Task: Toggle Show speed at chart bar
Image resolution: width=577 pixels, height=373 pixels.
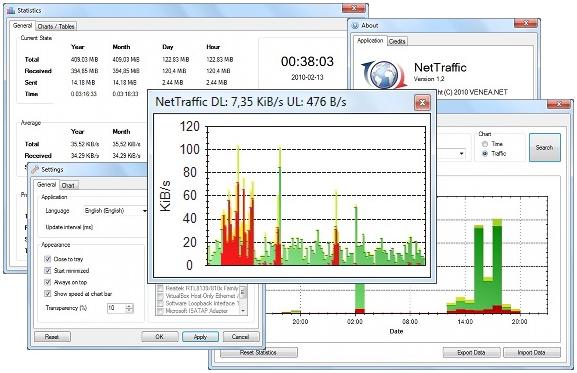Action: coord(47,294)
